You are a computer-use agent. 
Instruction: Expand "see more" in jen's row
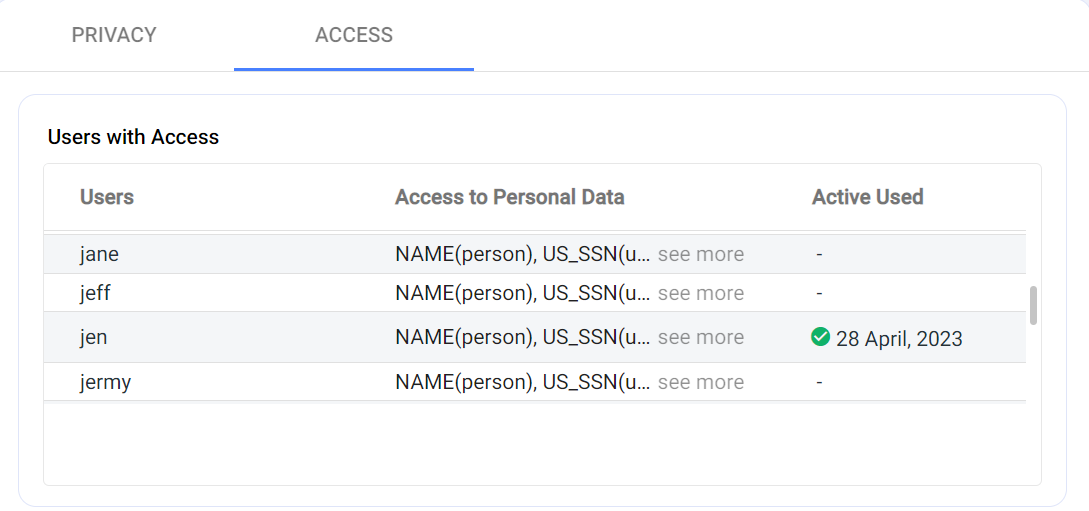pyautogui.click(x=700, y=338)
